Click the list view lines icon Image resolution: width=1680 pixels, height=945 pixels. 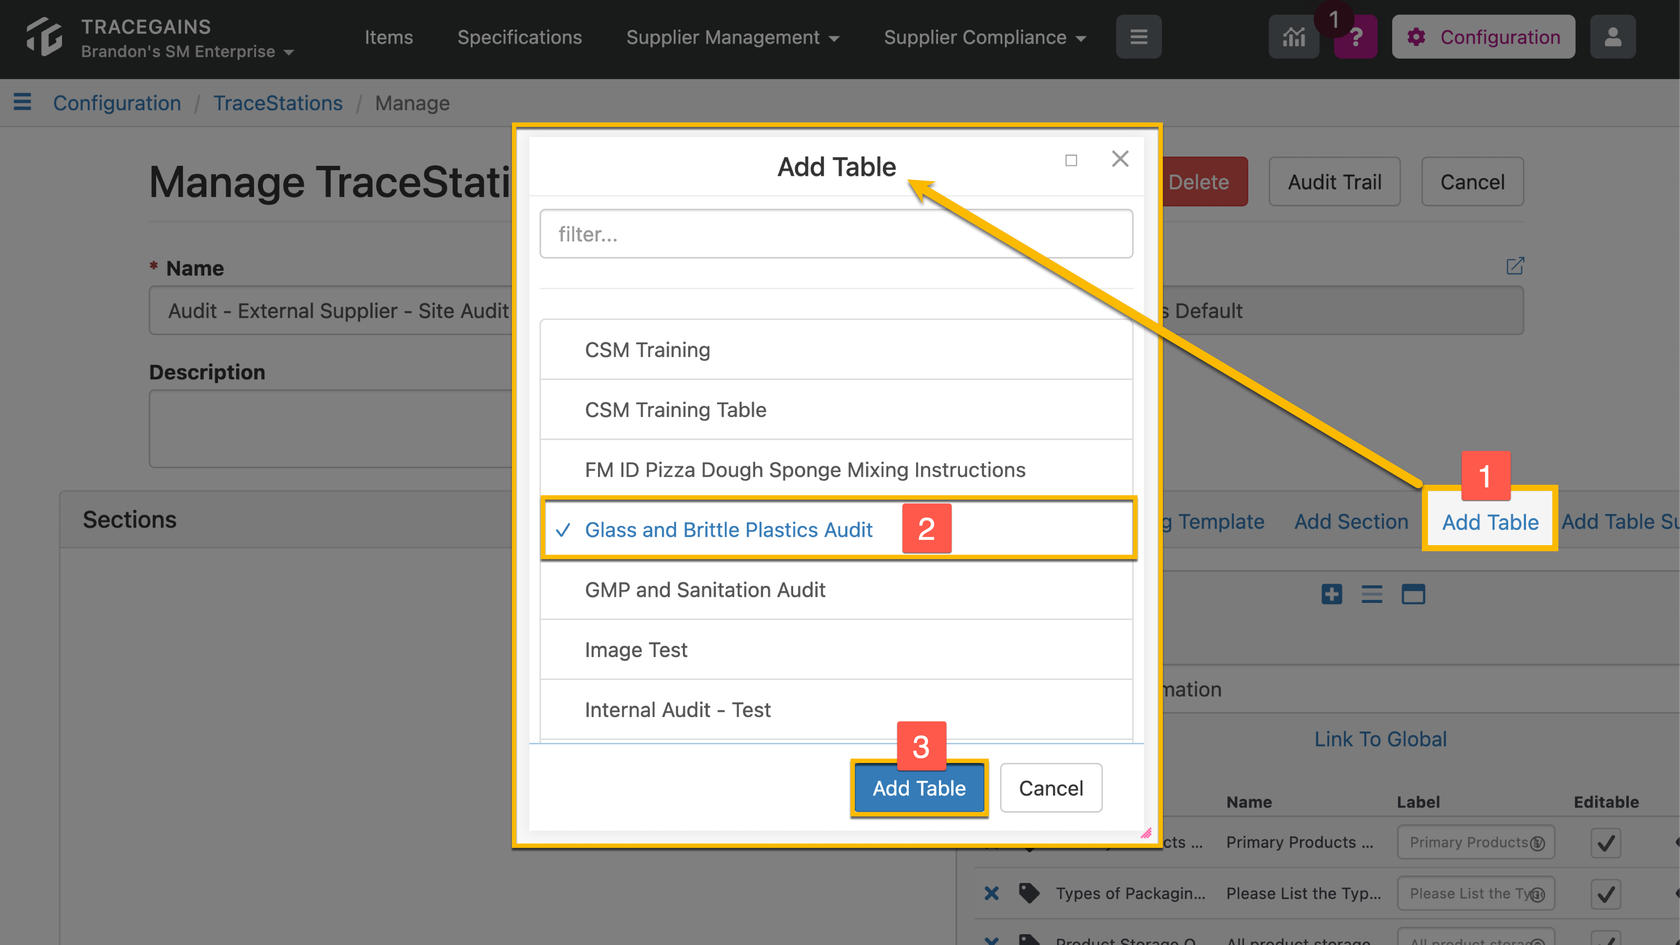tap(1371, 594)
